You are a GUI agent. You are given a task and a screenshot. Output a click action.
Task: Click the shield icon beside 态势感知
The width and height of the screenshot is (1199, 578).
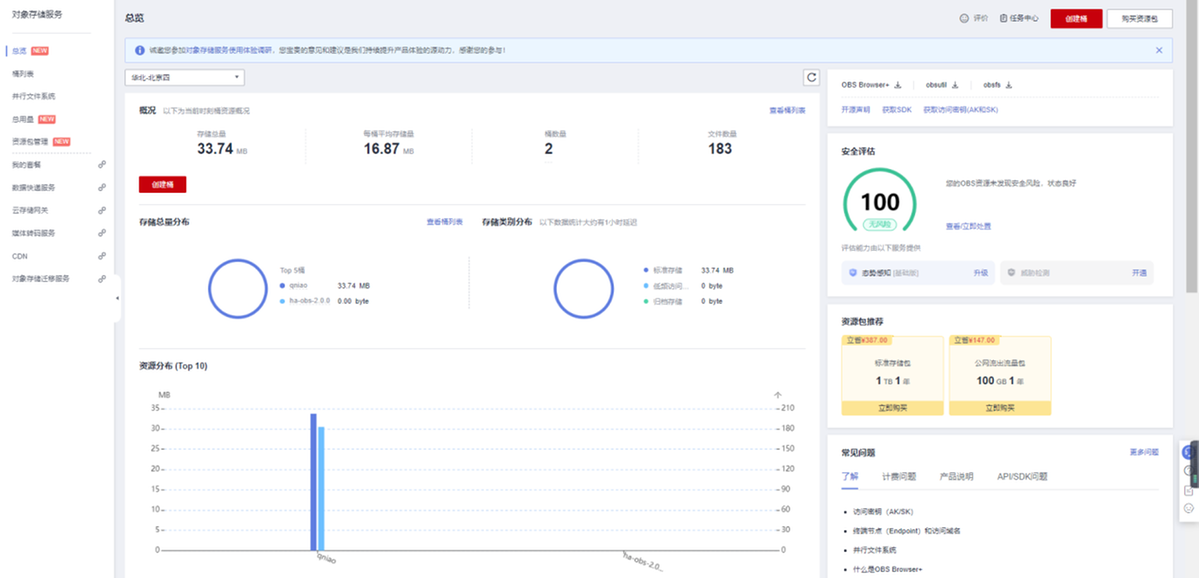pos(853,272)
